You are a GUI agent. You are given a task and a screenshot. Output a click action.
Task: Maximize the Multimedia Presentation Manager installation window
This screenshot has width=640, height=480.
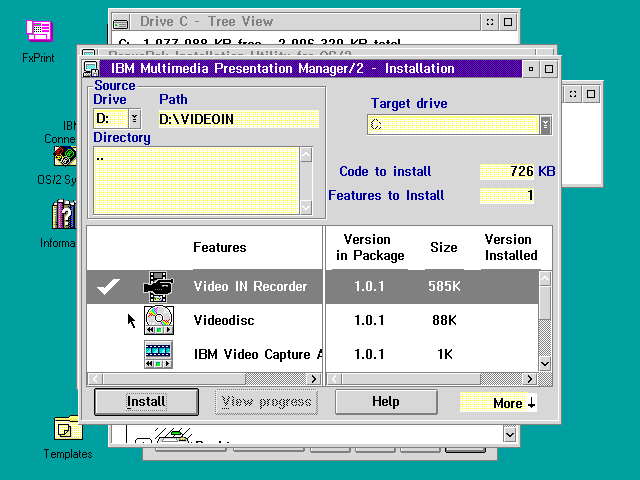pos(549,69)
